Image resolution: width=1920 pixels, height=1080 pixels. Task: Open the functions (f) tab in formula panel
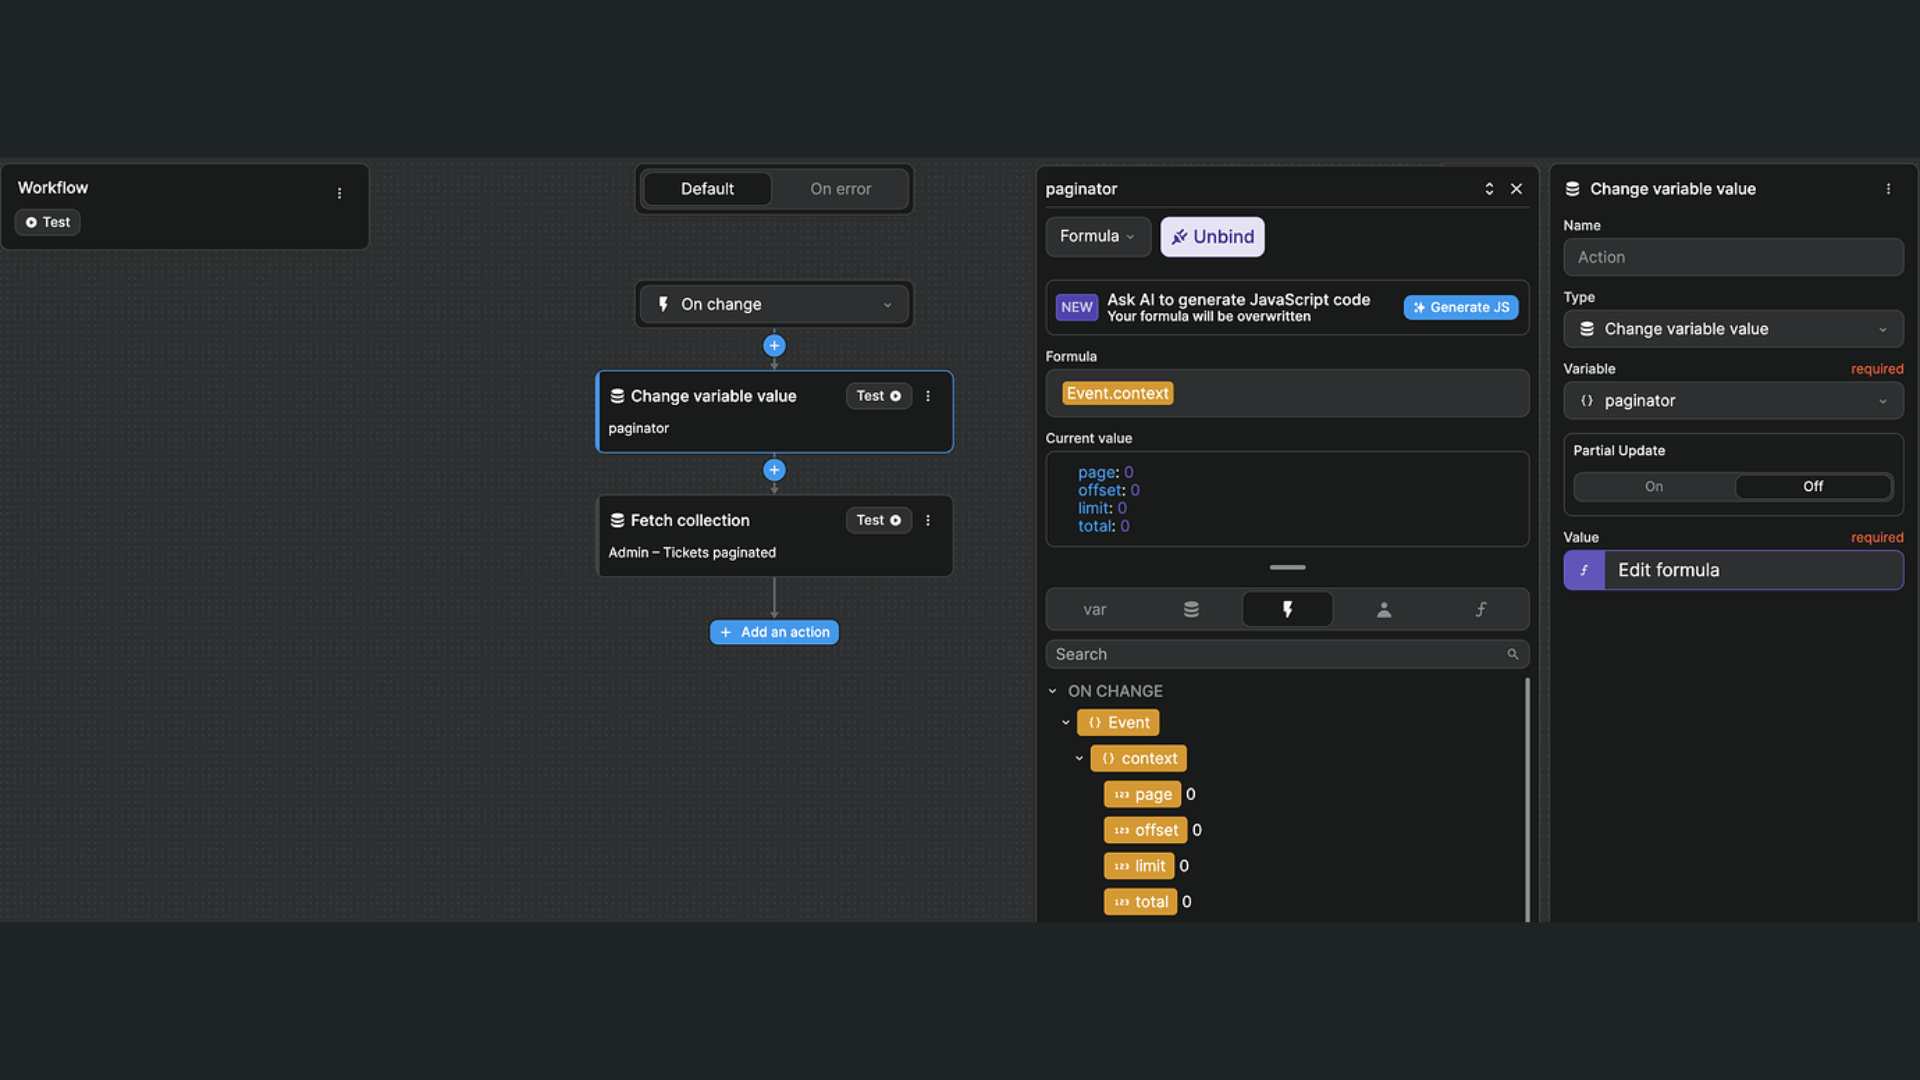click(x=1481, y=609)
